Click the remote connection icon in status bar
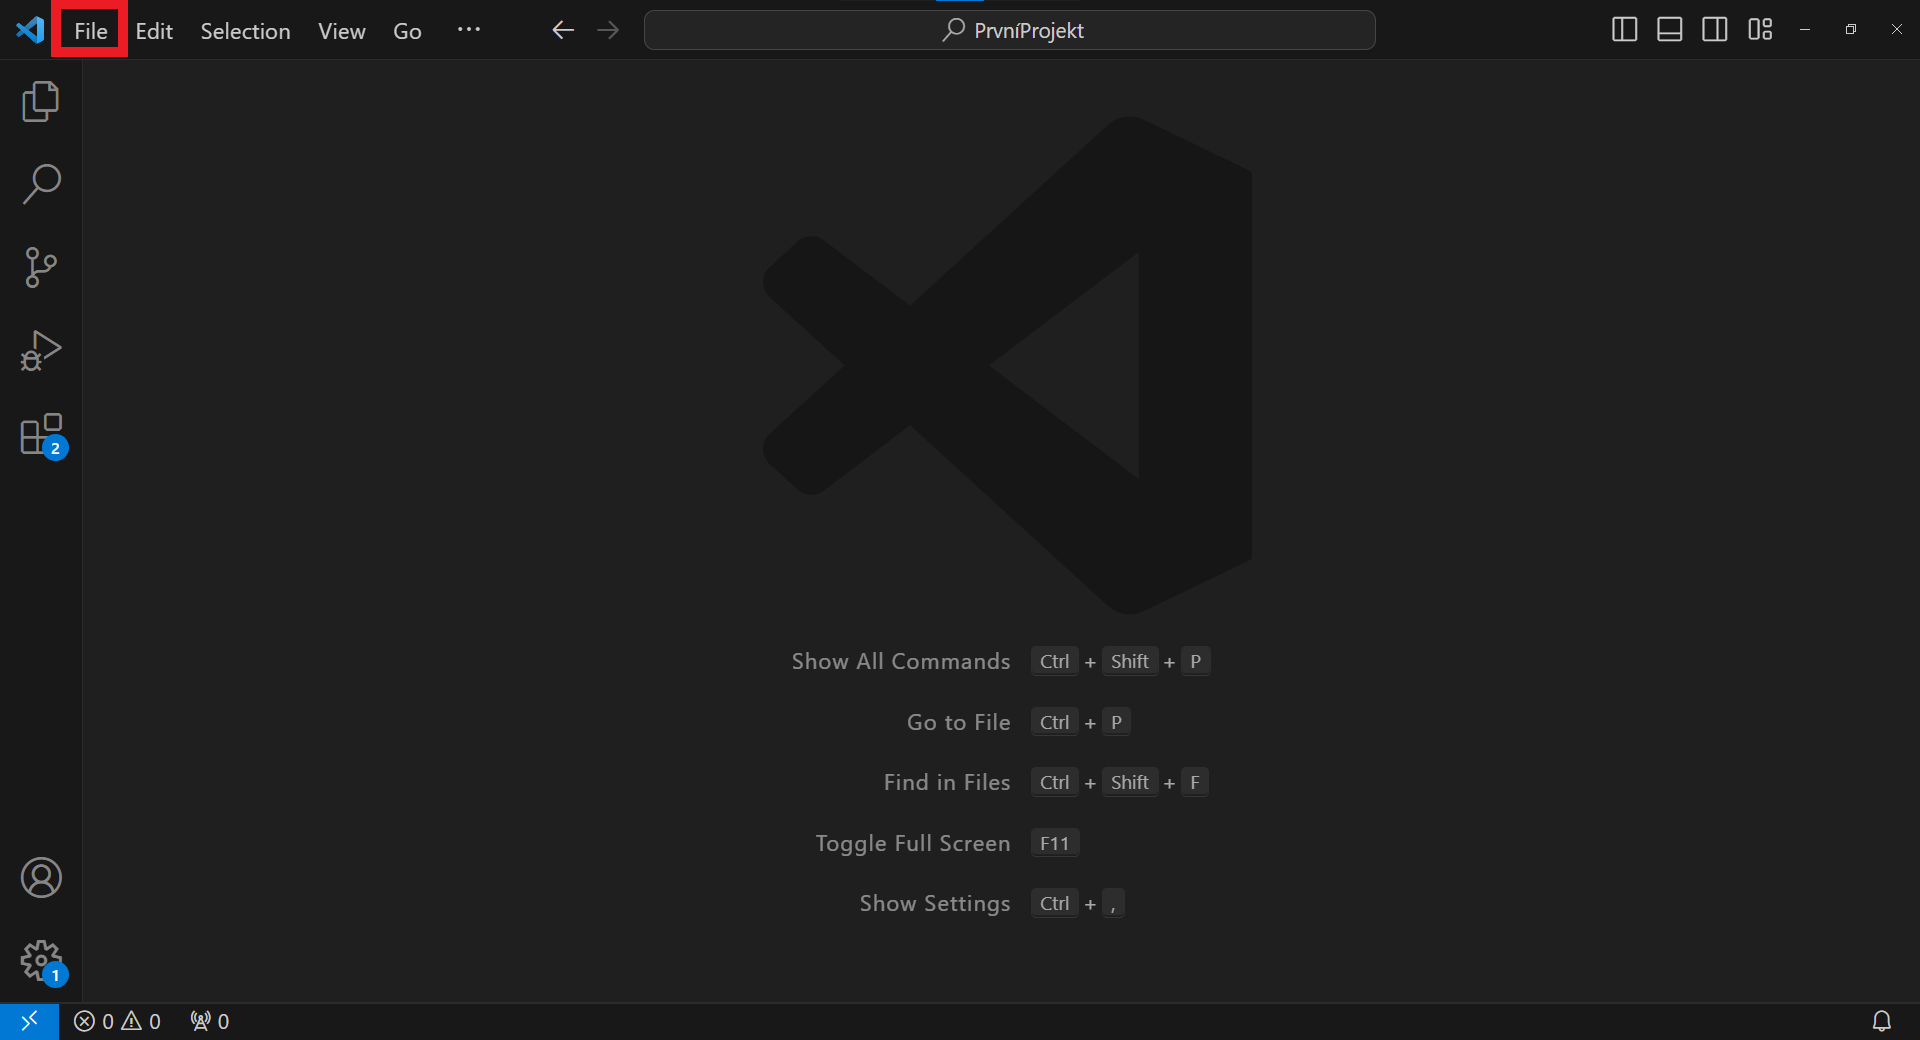This screenshot has height=1040, width=1920. coord(29,1021)
